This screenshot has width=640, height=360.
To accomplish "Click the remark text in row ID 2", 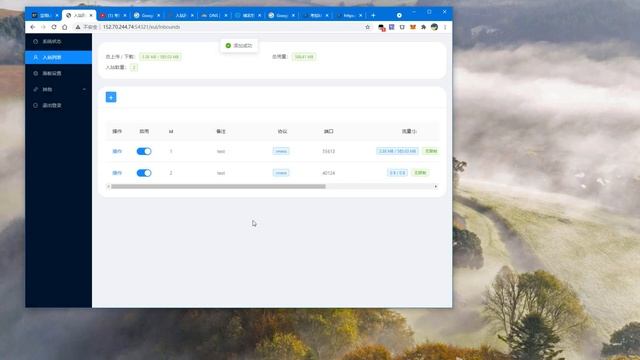I will pyautogui.click(x=221, y=173).
